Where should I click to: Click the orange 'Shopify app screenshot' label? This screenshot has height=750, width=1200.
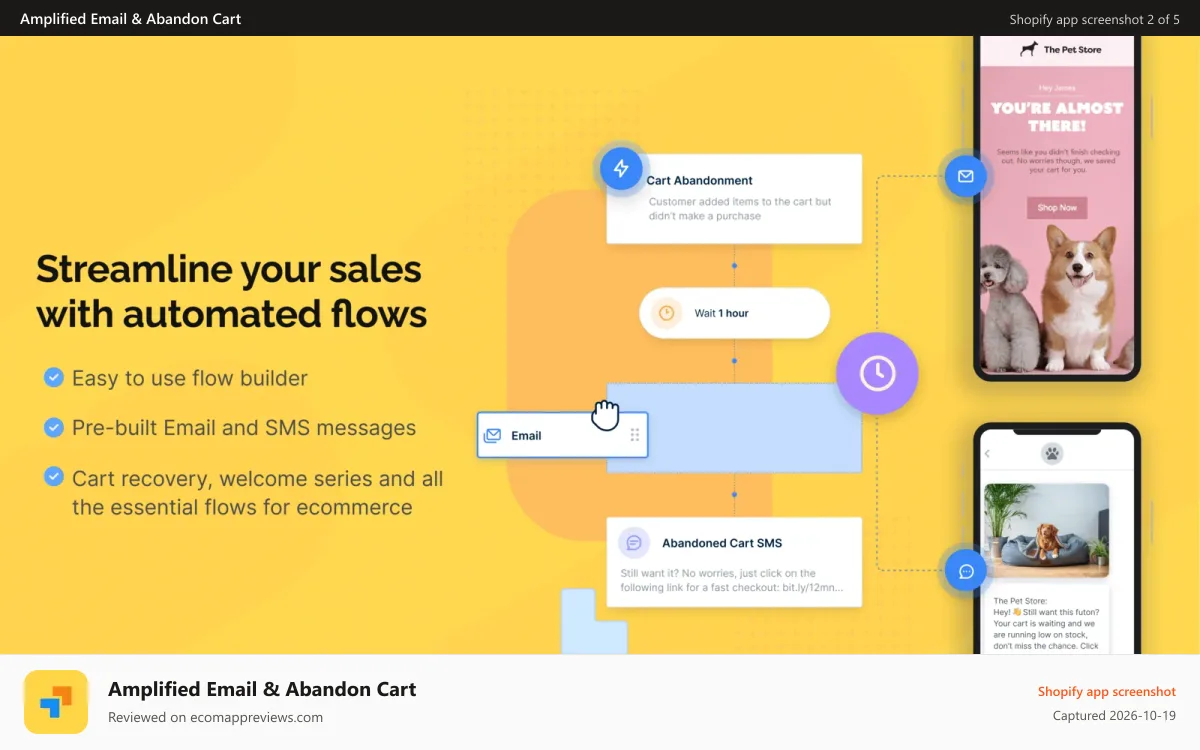[x=1107, y=691]
